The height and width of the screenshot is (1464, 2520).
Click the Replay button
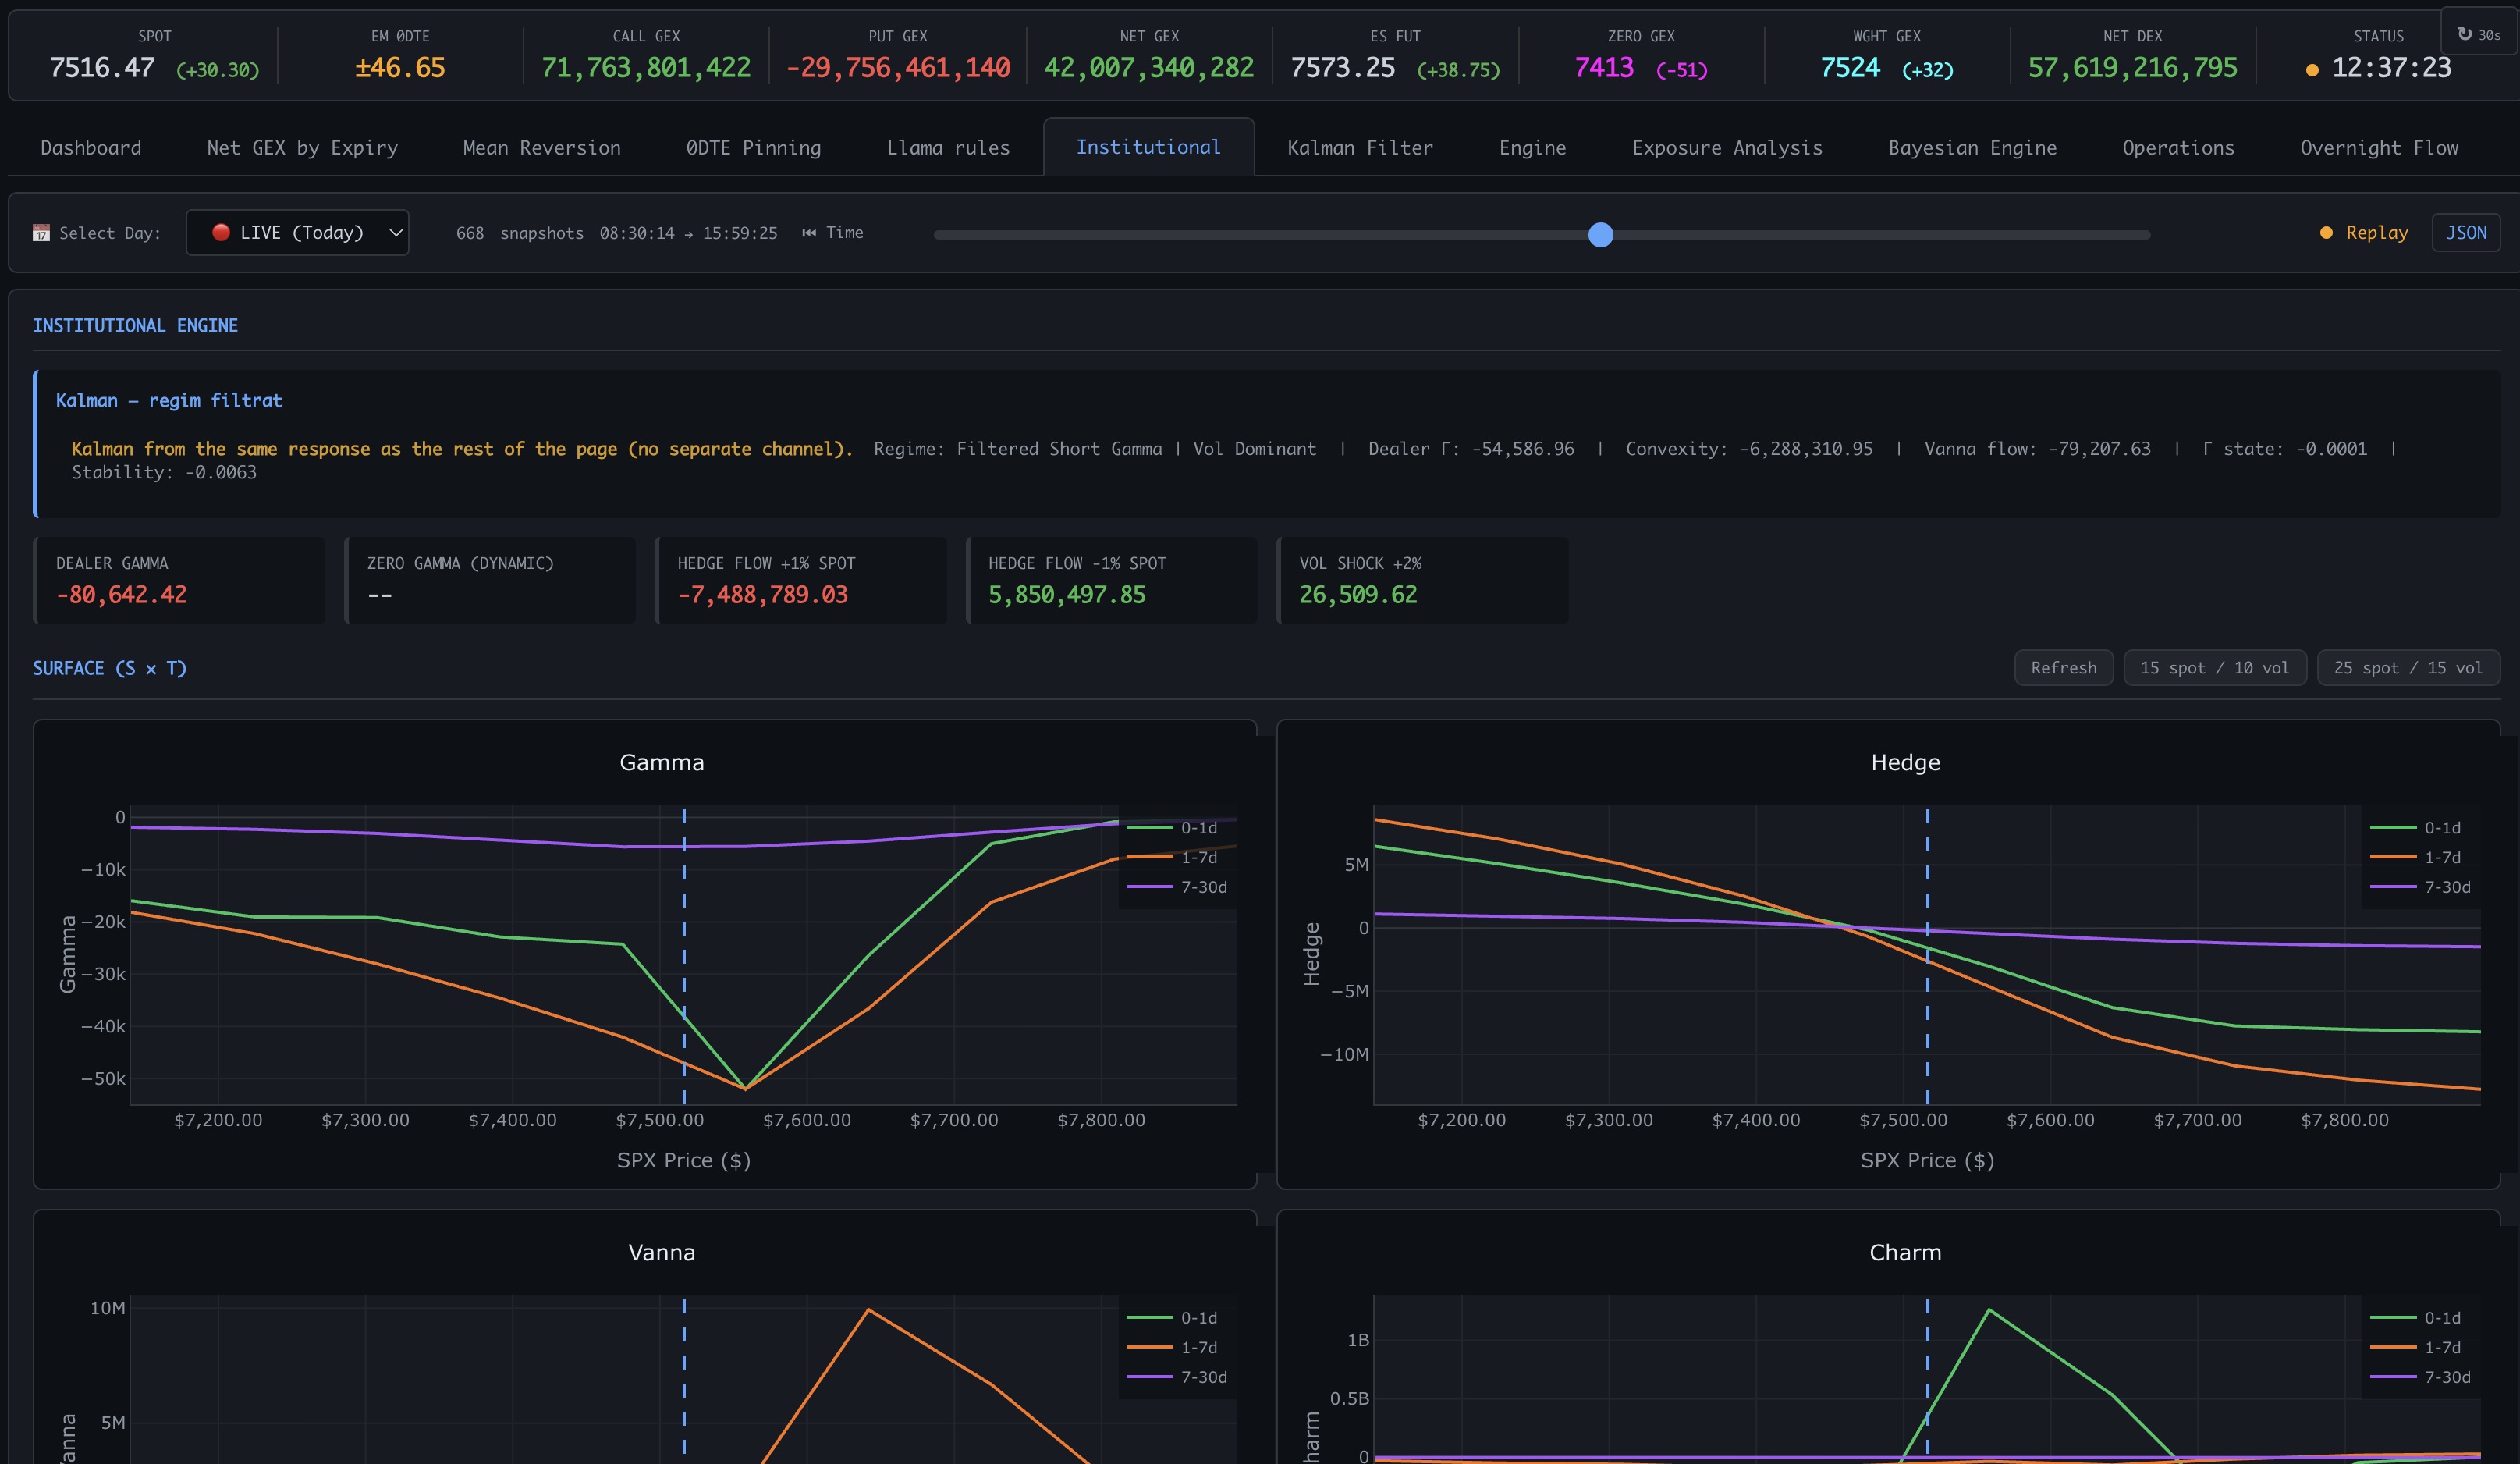[x=2377, y=233]
